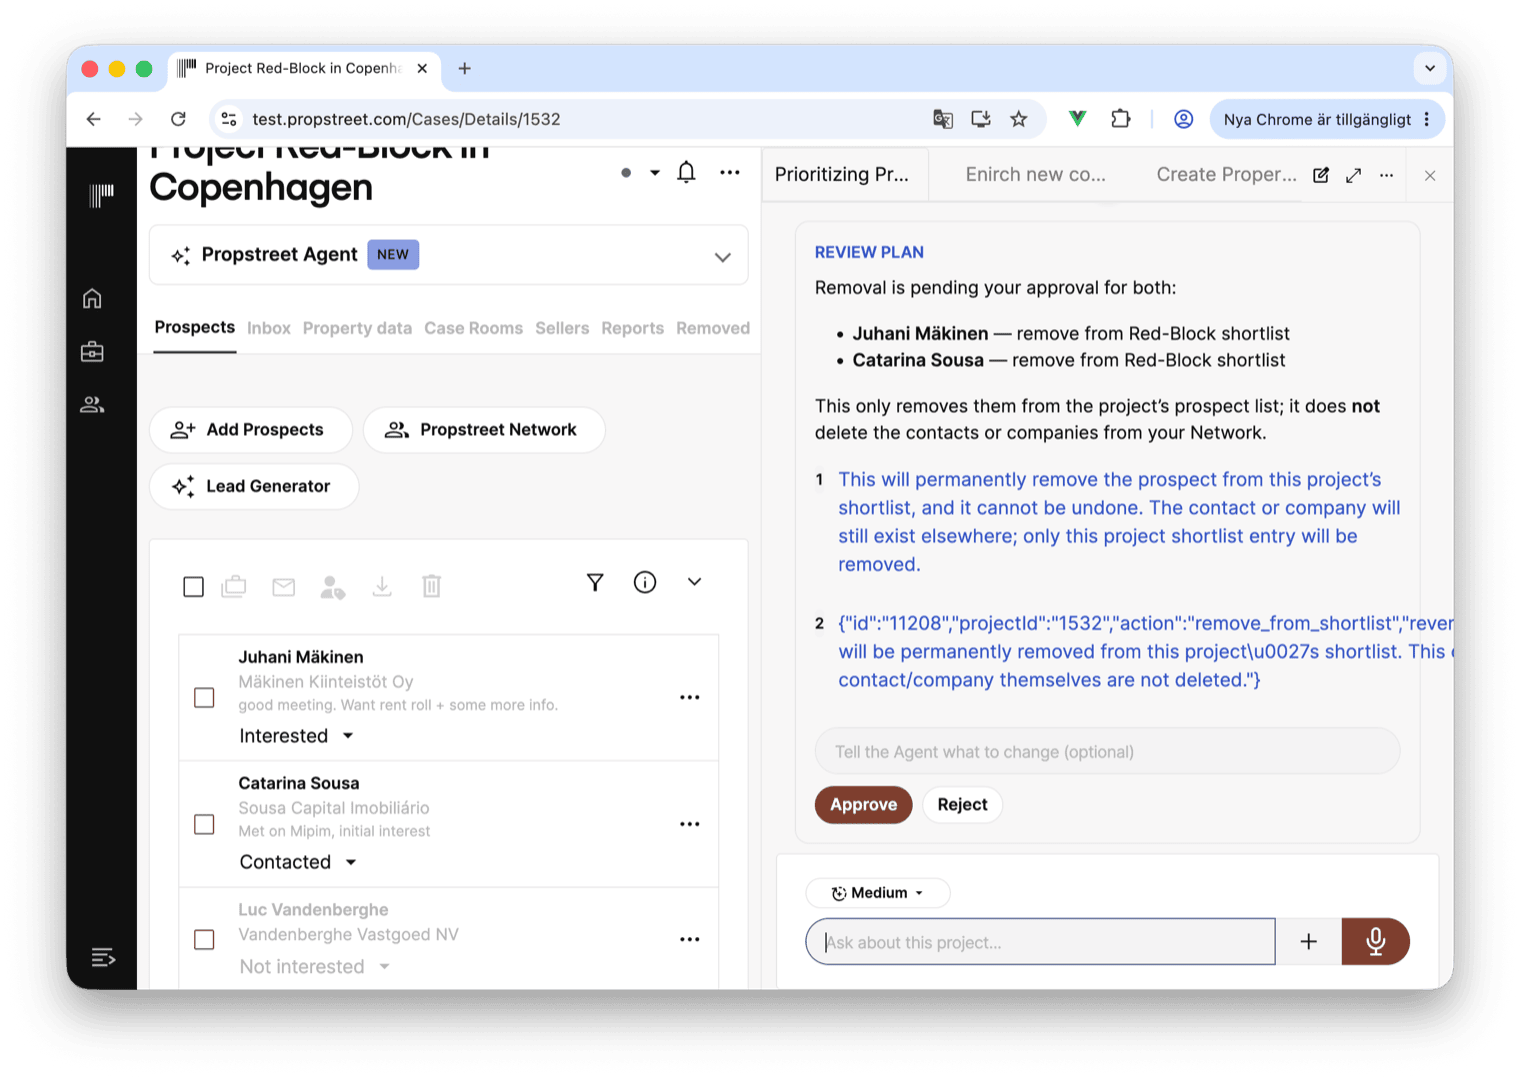Screen dimensions: 1520x1077
Task: Open Chrome tab search dropdown
Action: tap(1430, 68)
